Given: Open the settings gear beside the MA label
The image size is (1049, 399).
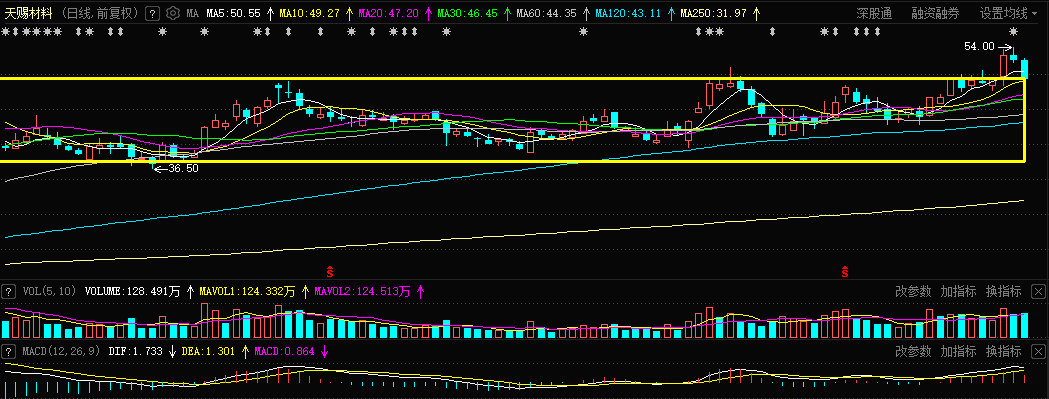Looking at the screenshot, I should point(172,13).
